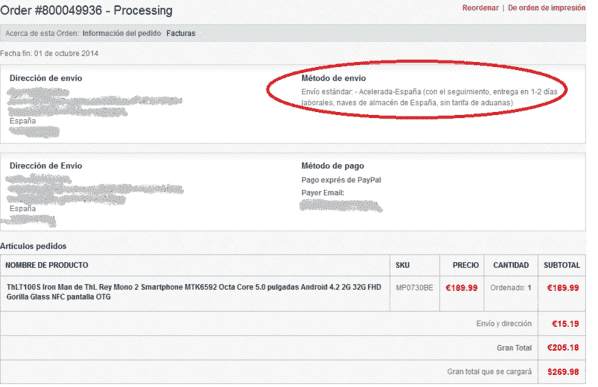598x387 pixels.
Task: Click the Método de envío heading
Action: 333,78
